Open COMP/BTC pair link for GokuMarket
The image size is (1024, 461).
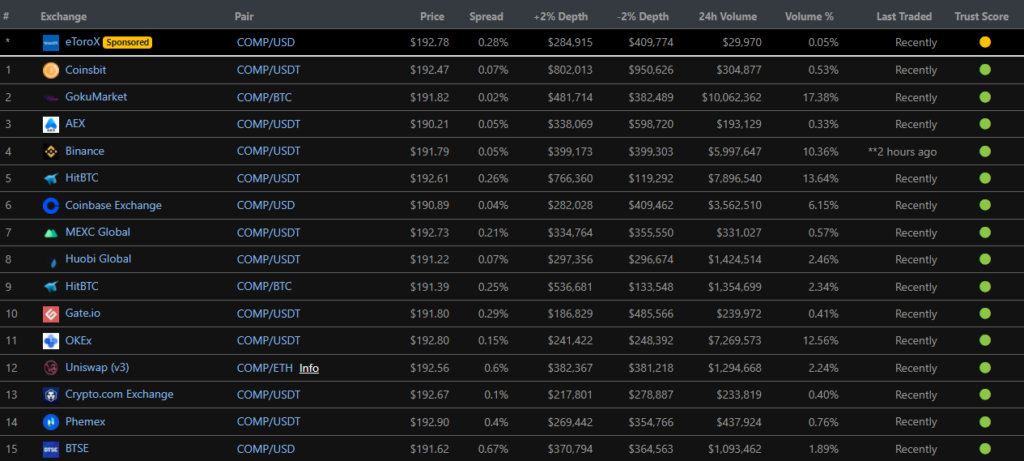point(264,97)
